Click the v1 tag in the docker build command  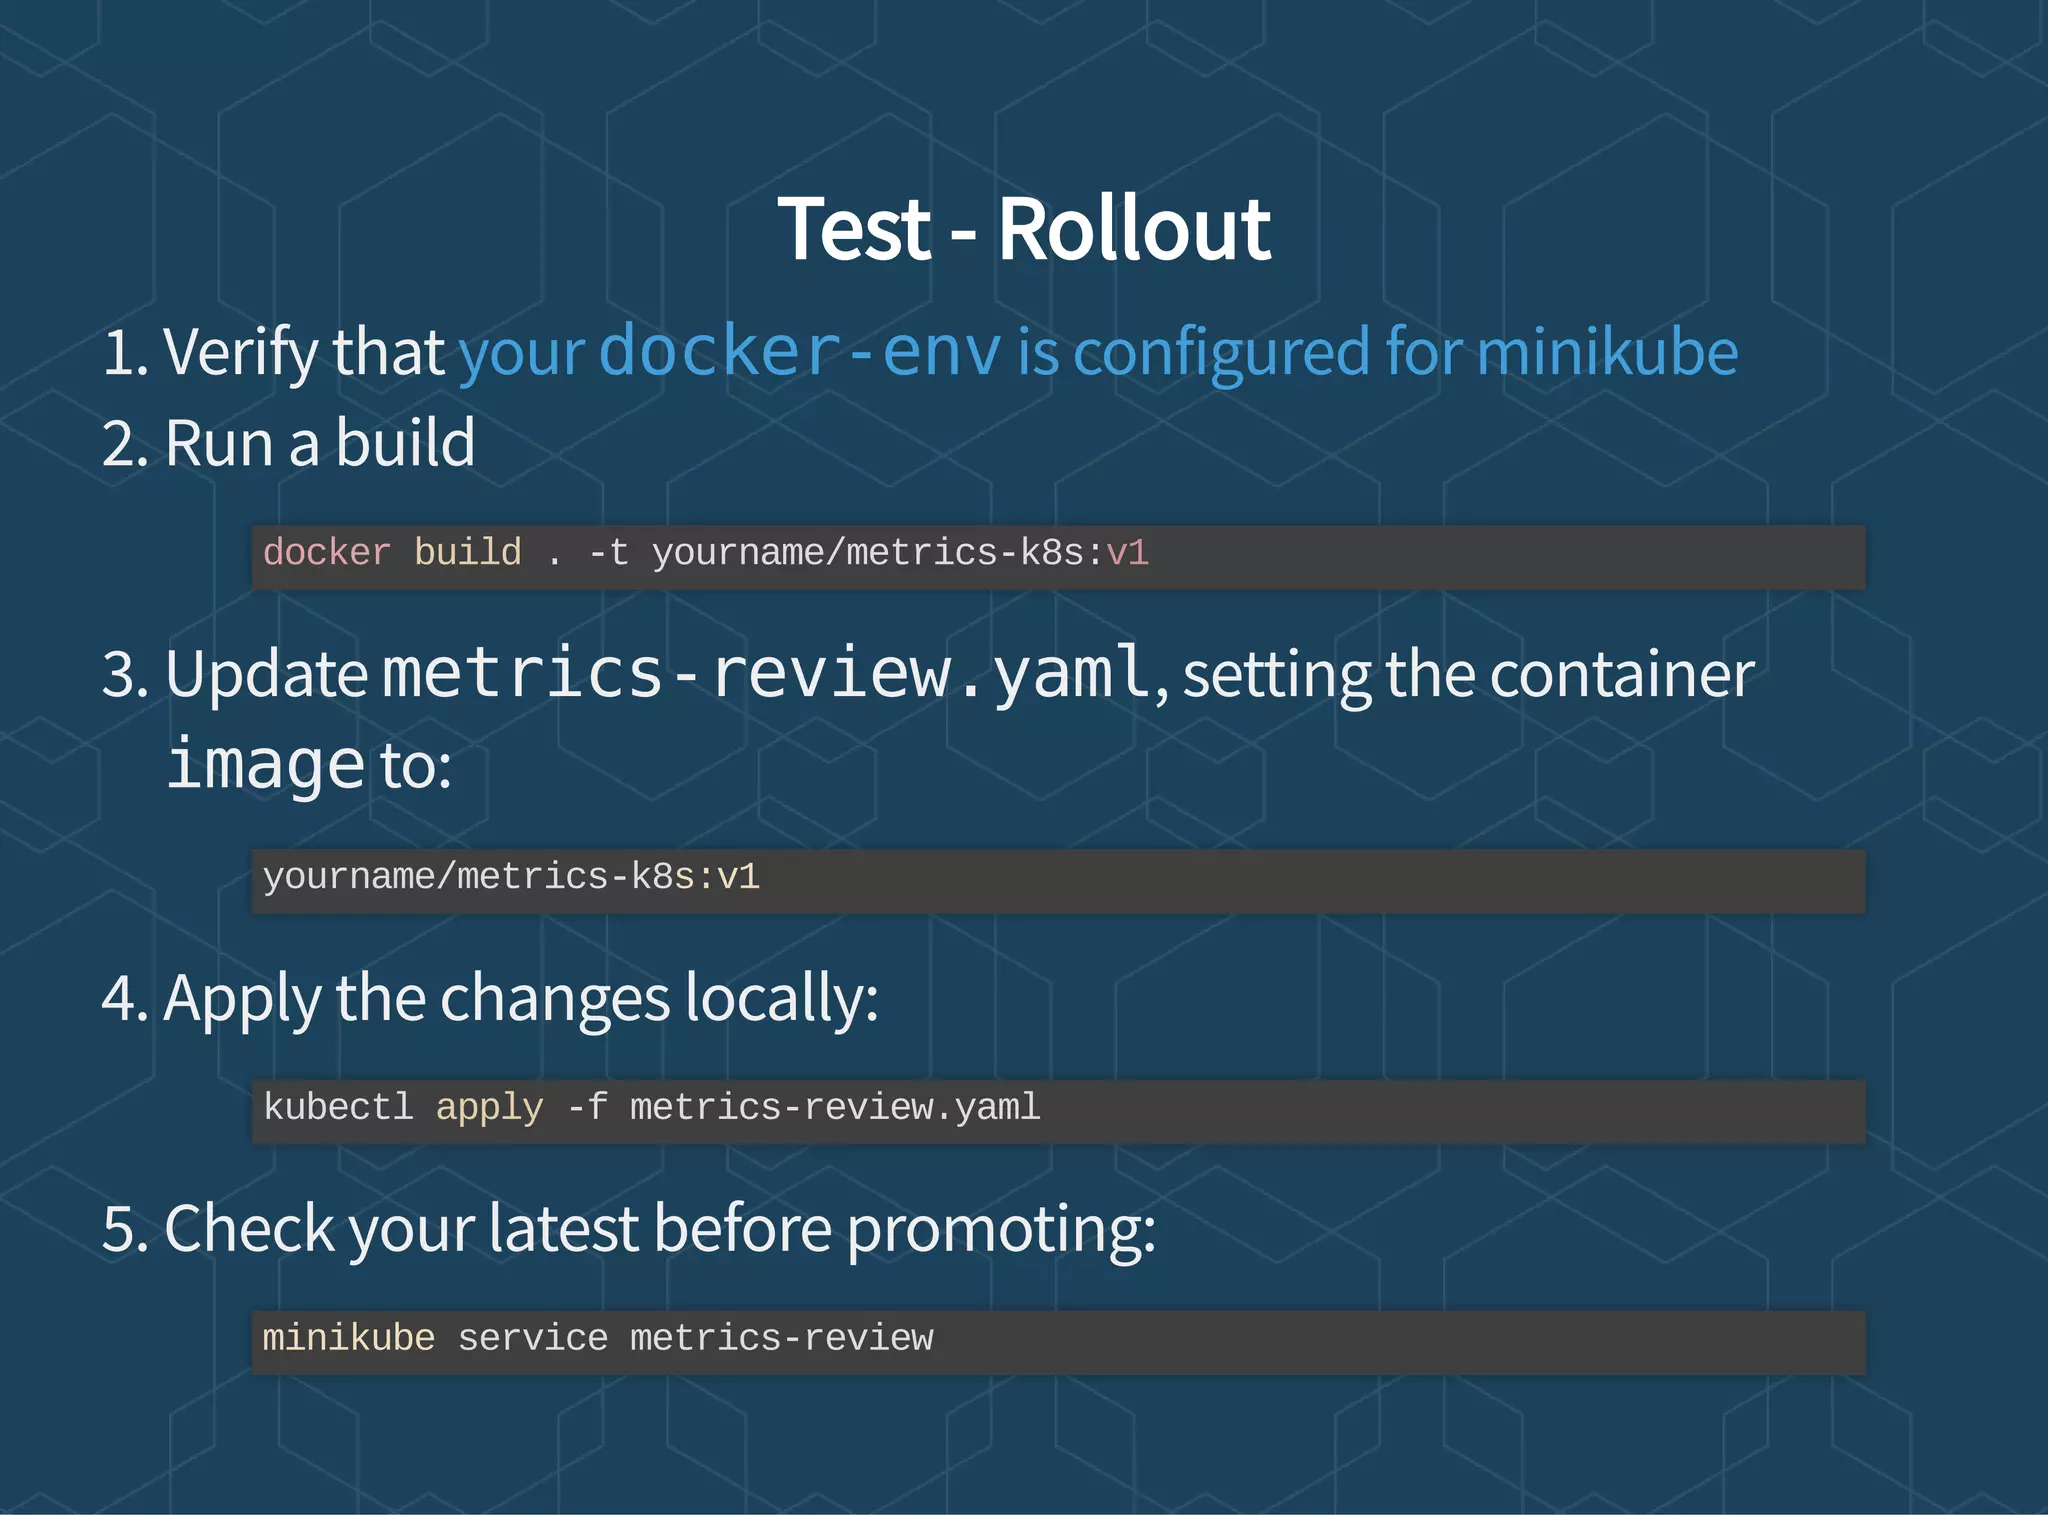click(x=1127, y=553)
